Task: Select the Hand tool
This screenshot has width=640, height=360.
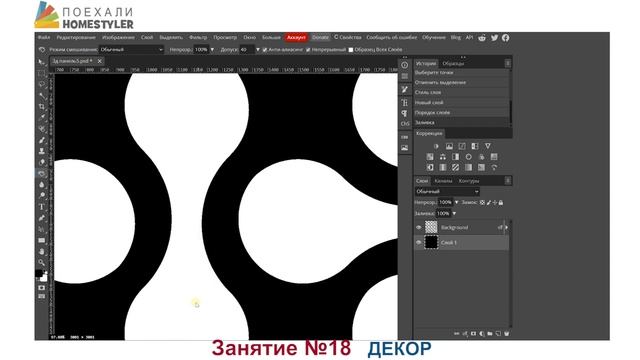Action: click(41, 251)
